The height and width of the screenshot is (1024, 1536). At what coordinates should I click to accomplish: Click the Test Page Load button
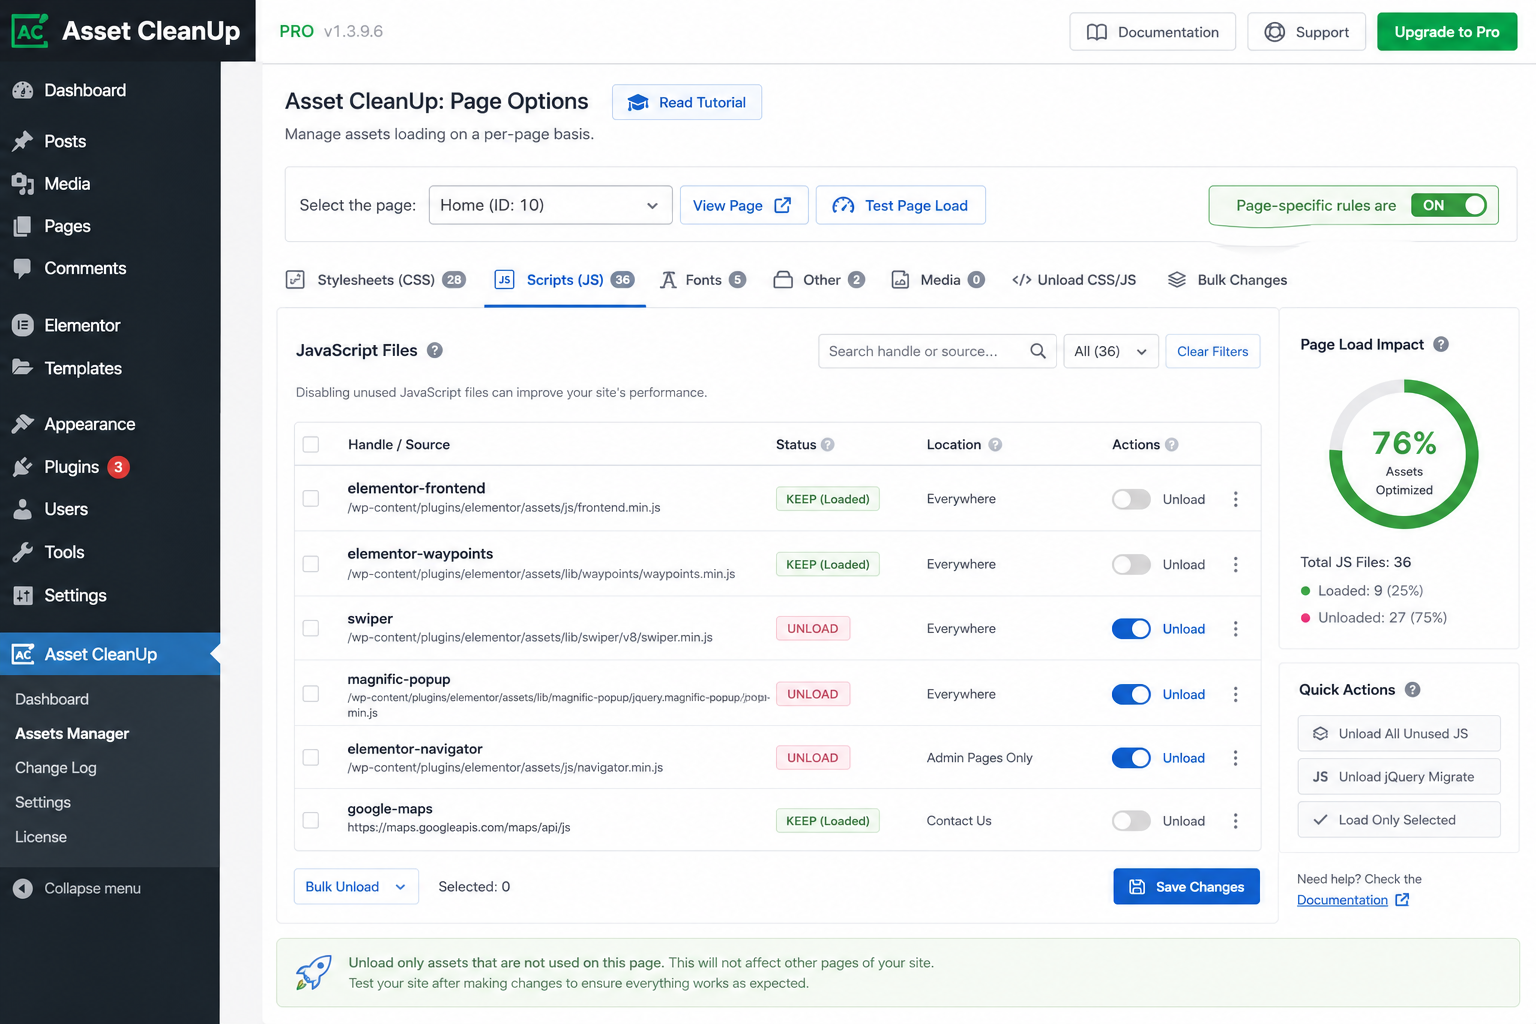coord(901,205)
